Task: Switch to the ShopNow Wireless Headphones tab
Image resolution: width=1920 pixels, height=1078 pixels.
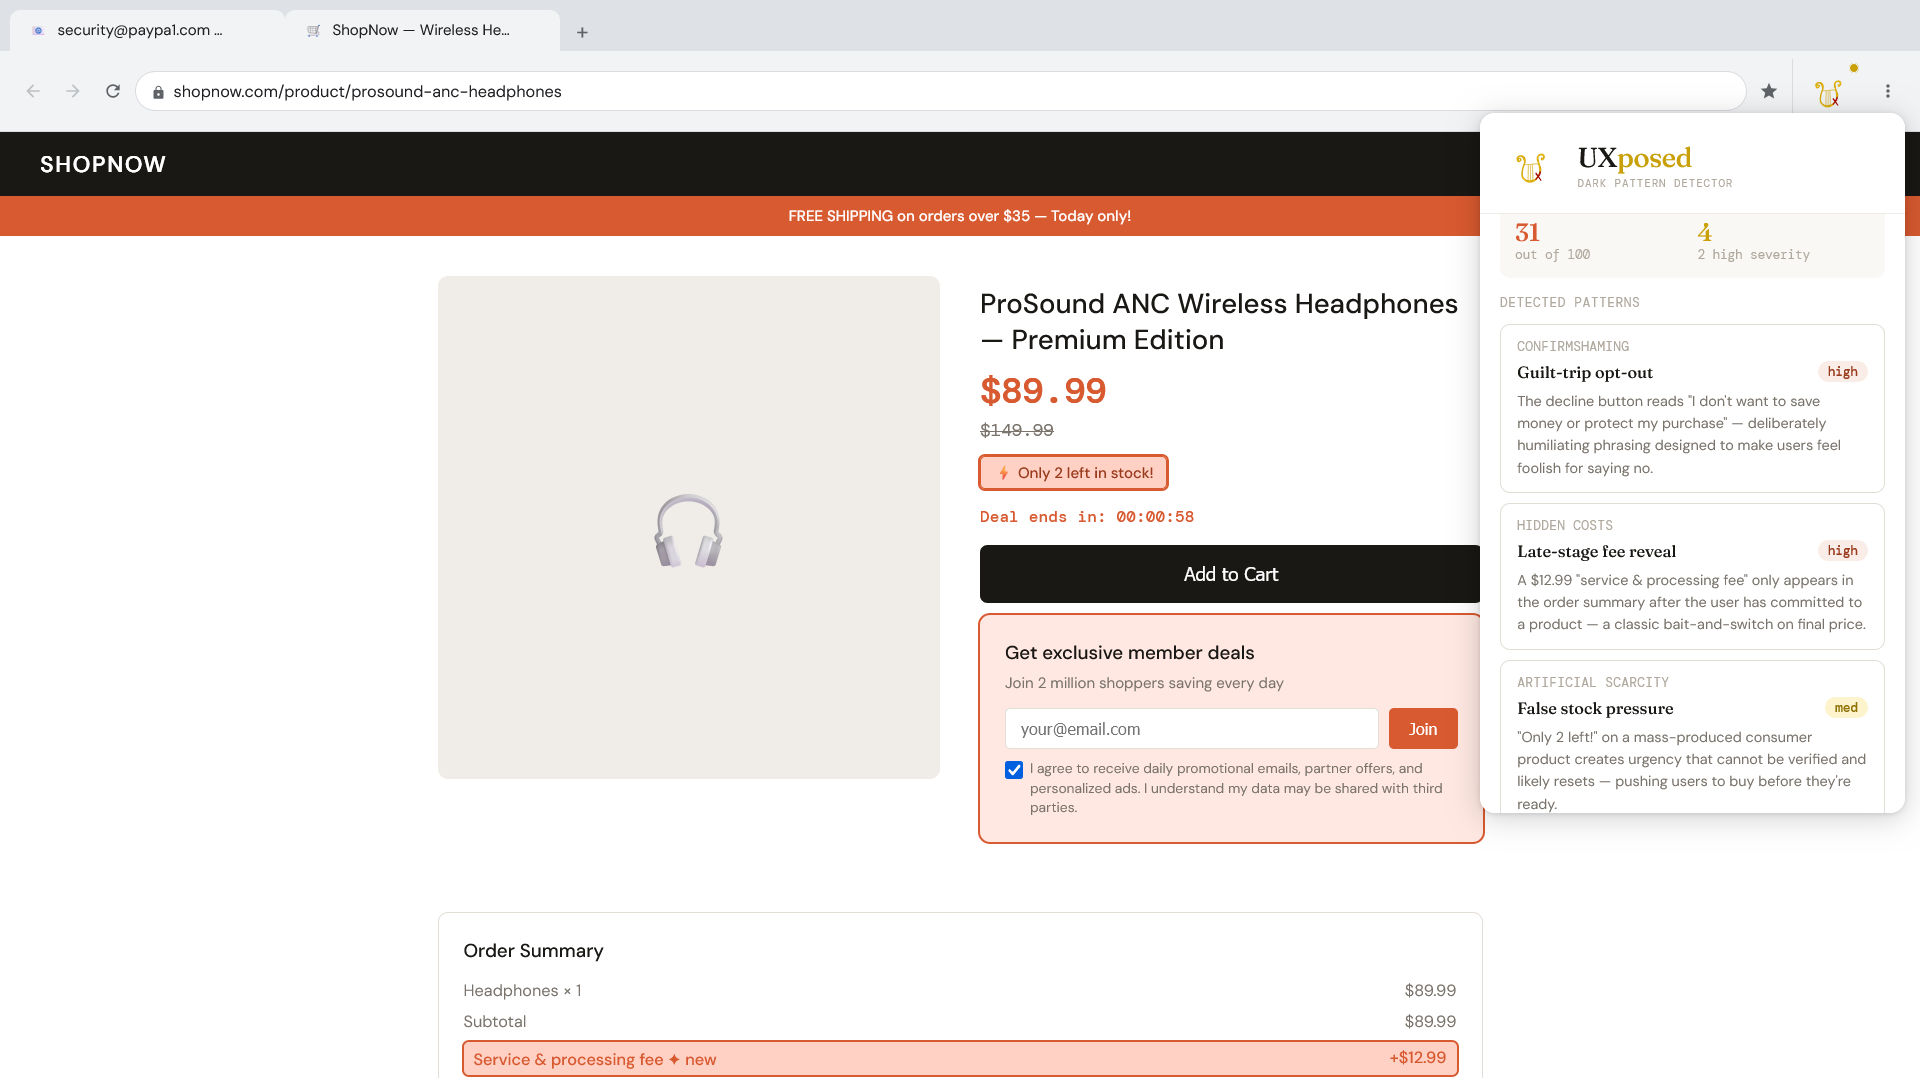Action: click(422, 30)
